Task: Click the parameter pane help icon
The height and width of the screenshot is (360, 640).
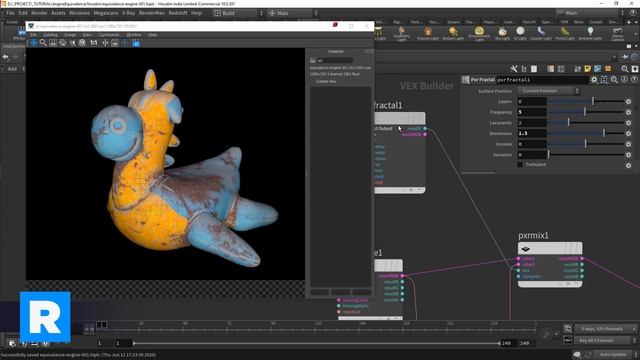Action: (x=634, y=80)
